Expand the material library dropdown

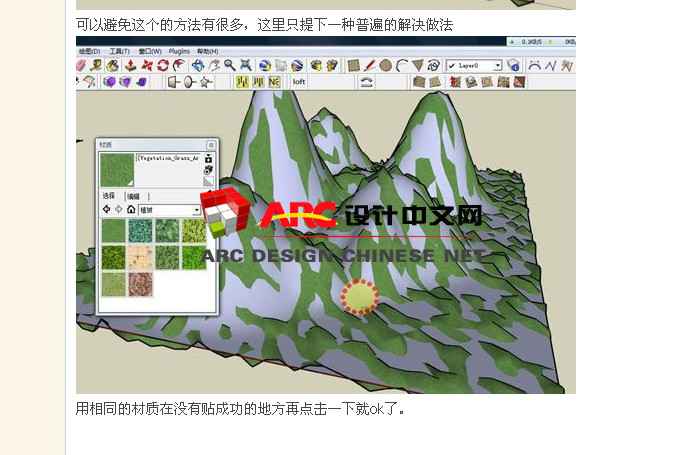coord(196,211)
